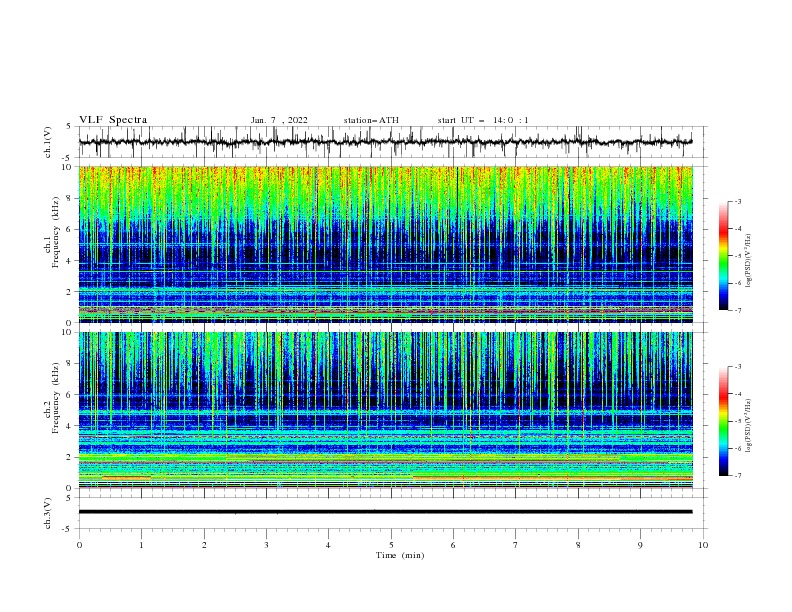Click the ch.3 flat black trace
The height and width of the screenshot is (612, 792).
click(385, 512)
